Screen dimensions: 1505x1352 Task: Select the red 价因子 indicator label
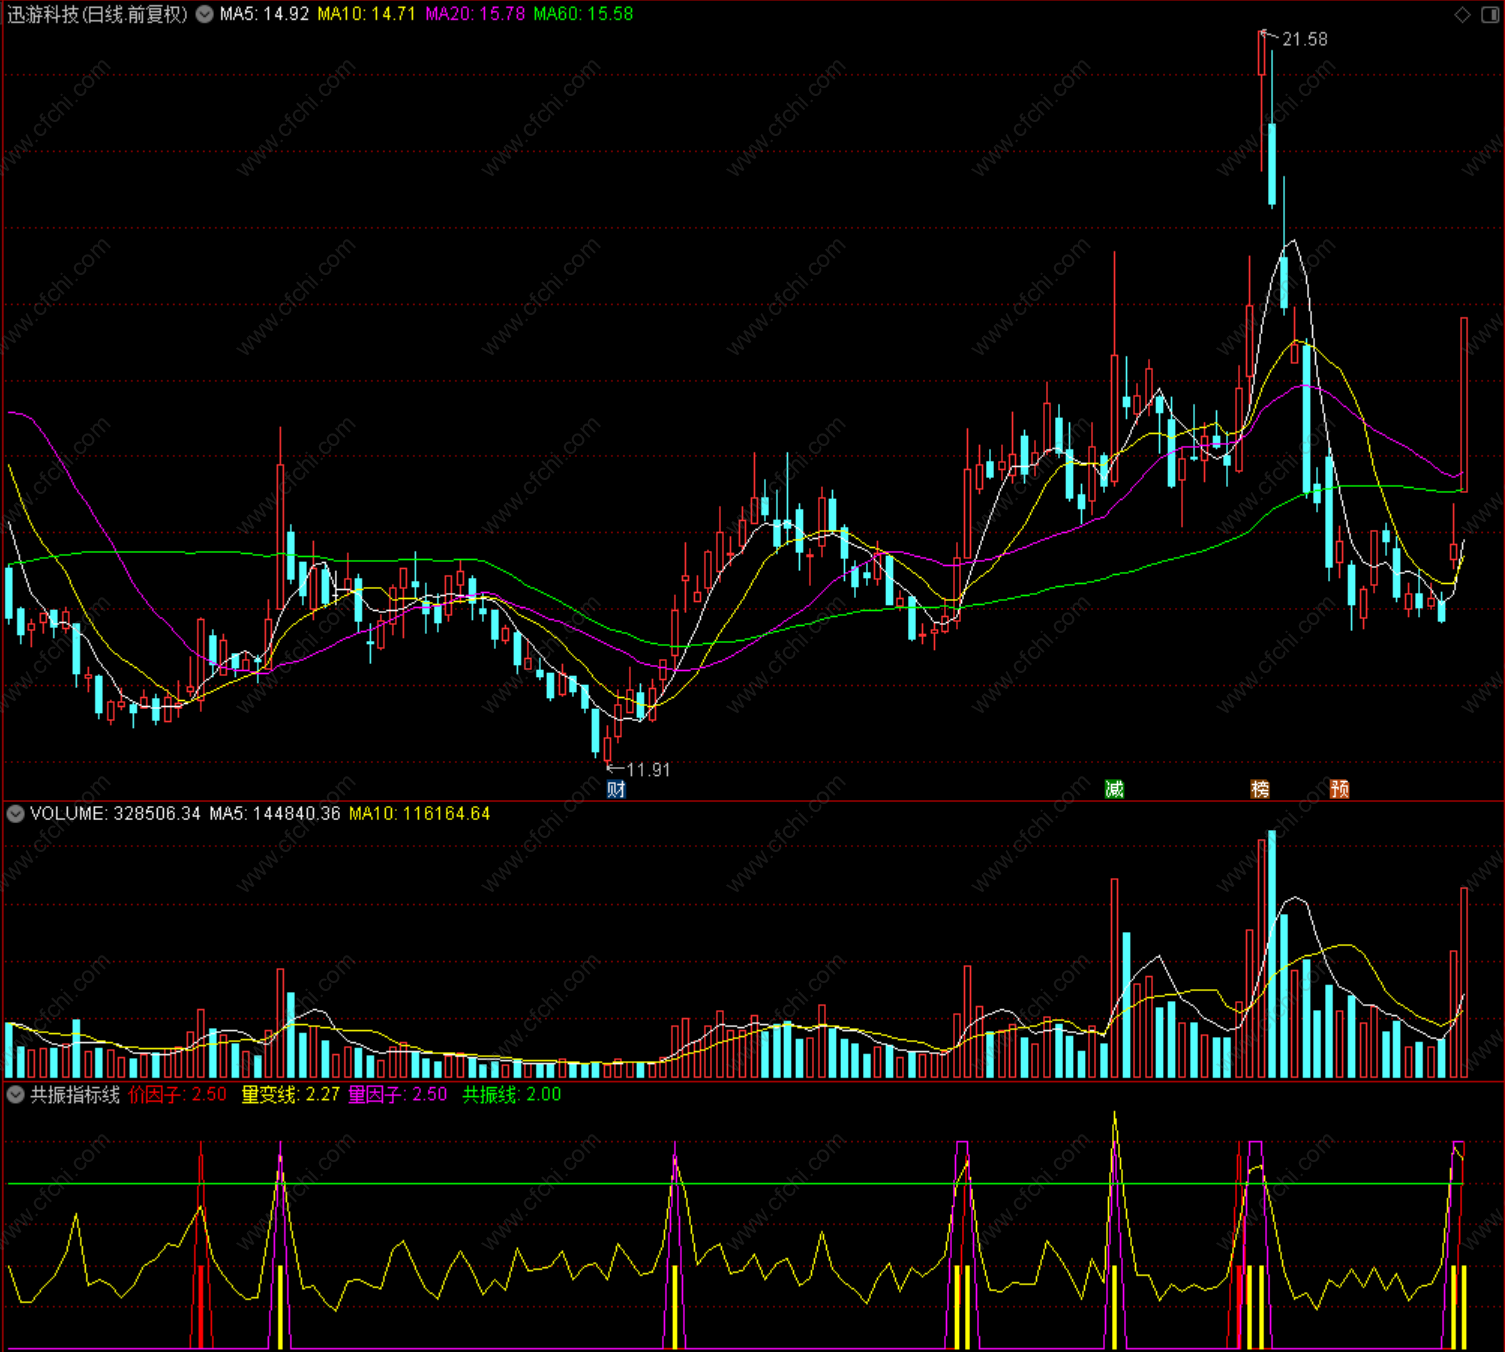178,1095
